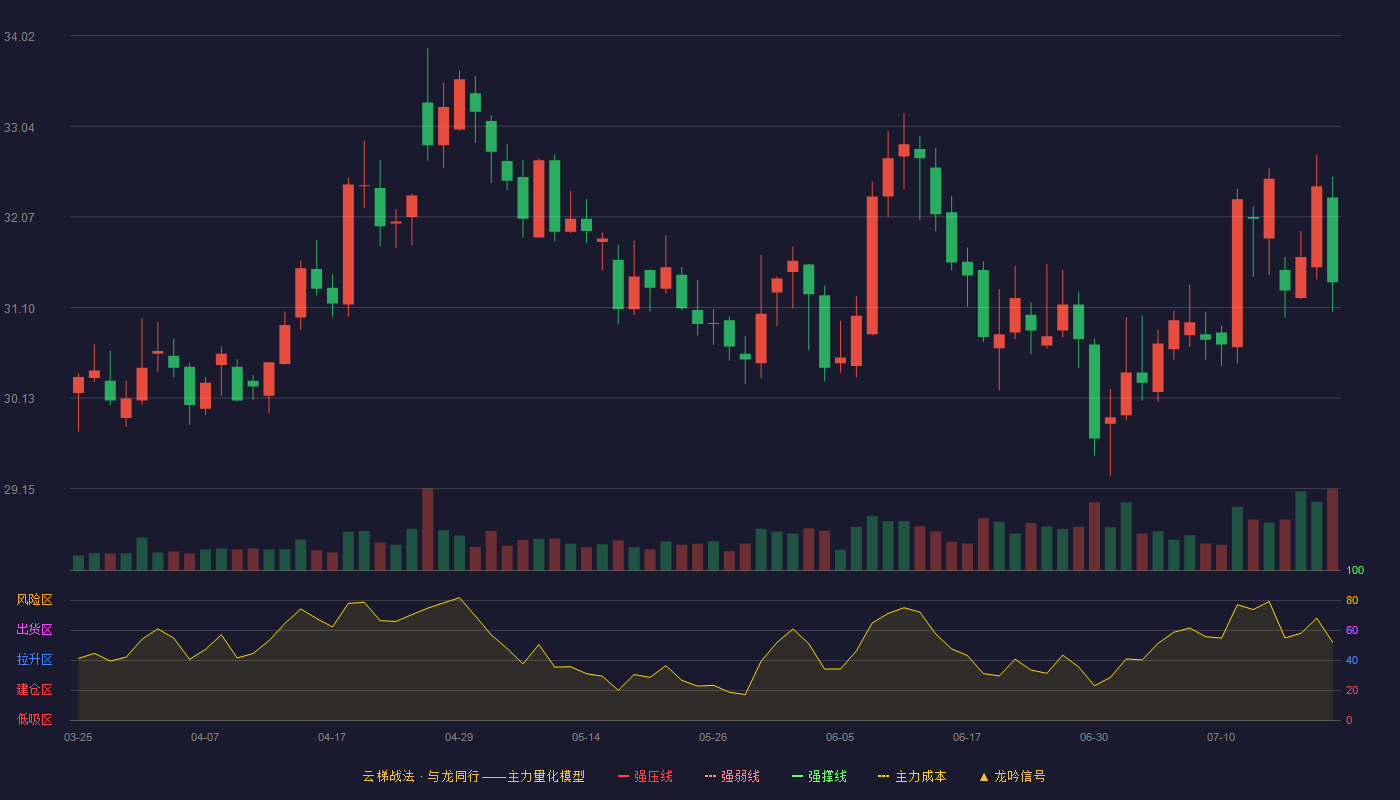Click the 34.02 price axis label
The image size is (1400, 800).
tap(19, 37)
